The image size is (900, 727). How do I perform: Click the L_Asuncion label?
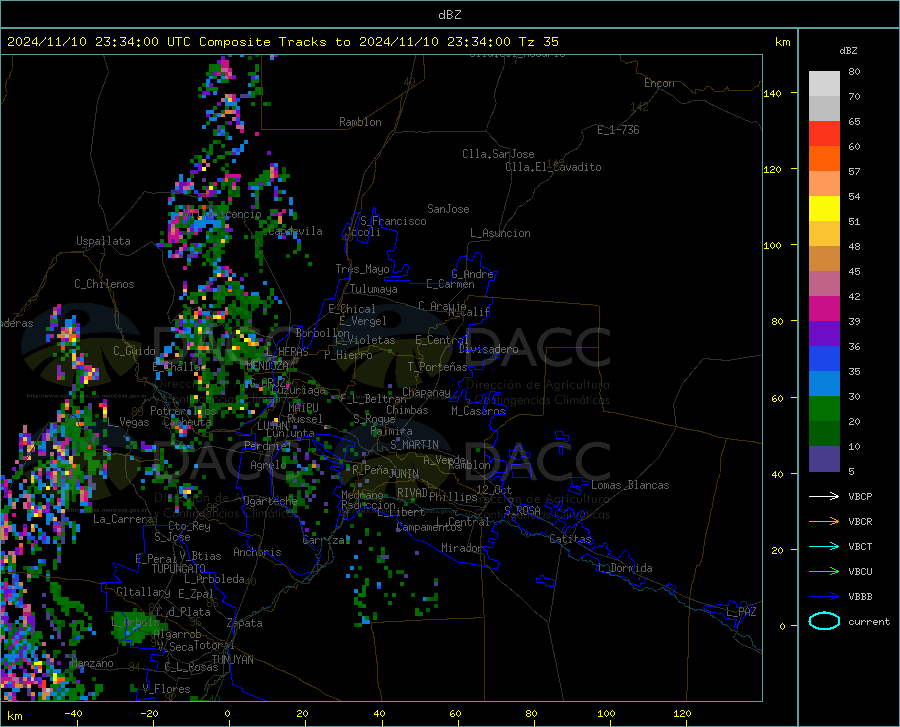(500, 233)
